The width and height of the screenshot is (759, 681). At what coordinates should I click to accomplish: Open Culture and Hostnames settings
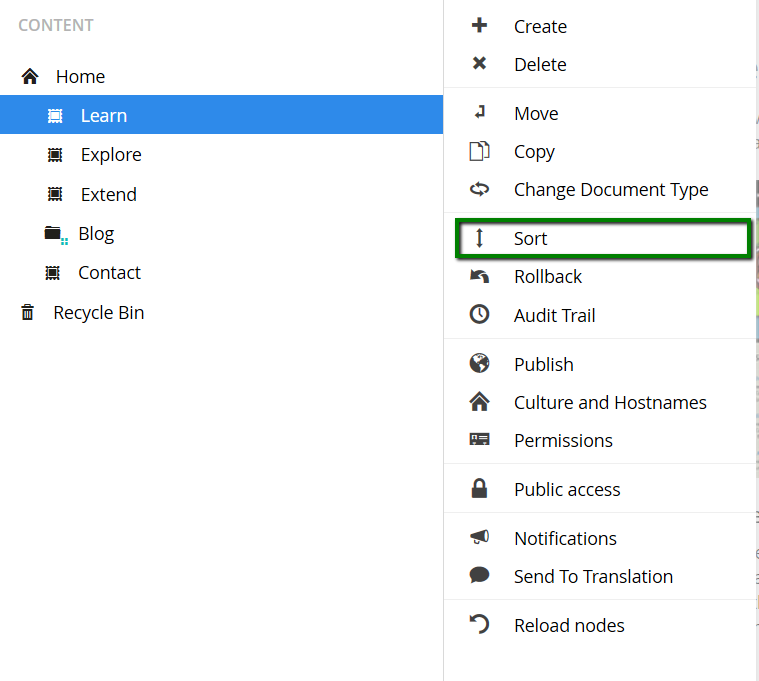tap(609, 403)
